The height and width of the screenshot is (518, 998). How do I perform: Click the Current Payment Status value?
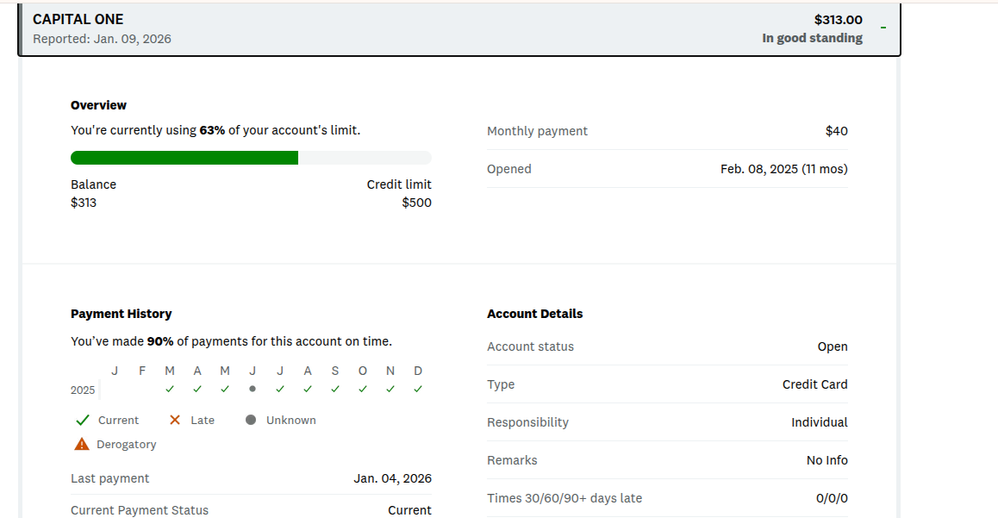click(x=409, y=510)
